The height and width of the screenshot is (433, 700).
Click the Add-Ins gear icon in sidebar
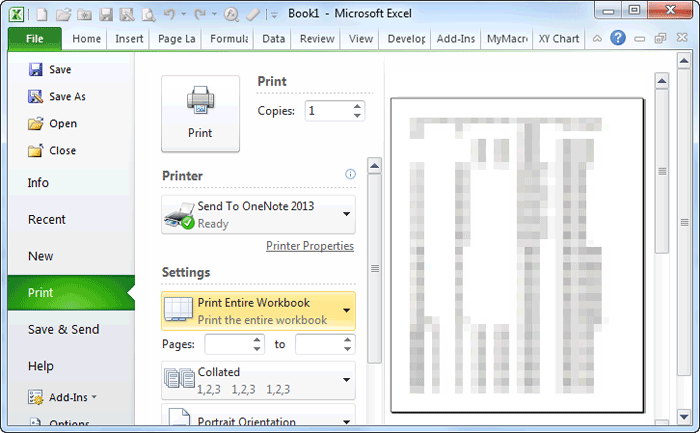pos(35,397)
